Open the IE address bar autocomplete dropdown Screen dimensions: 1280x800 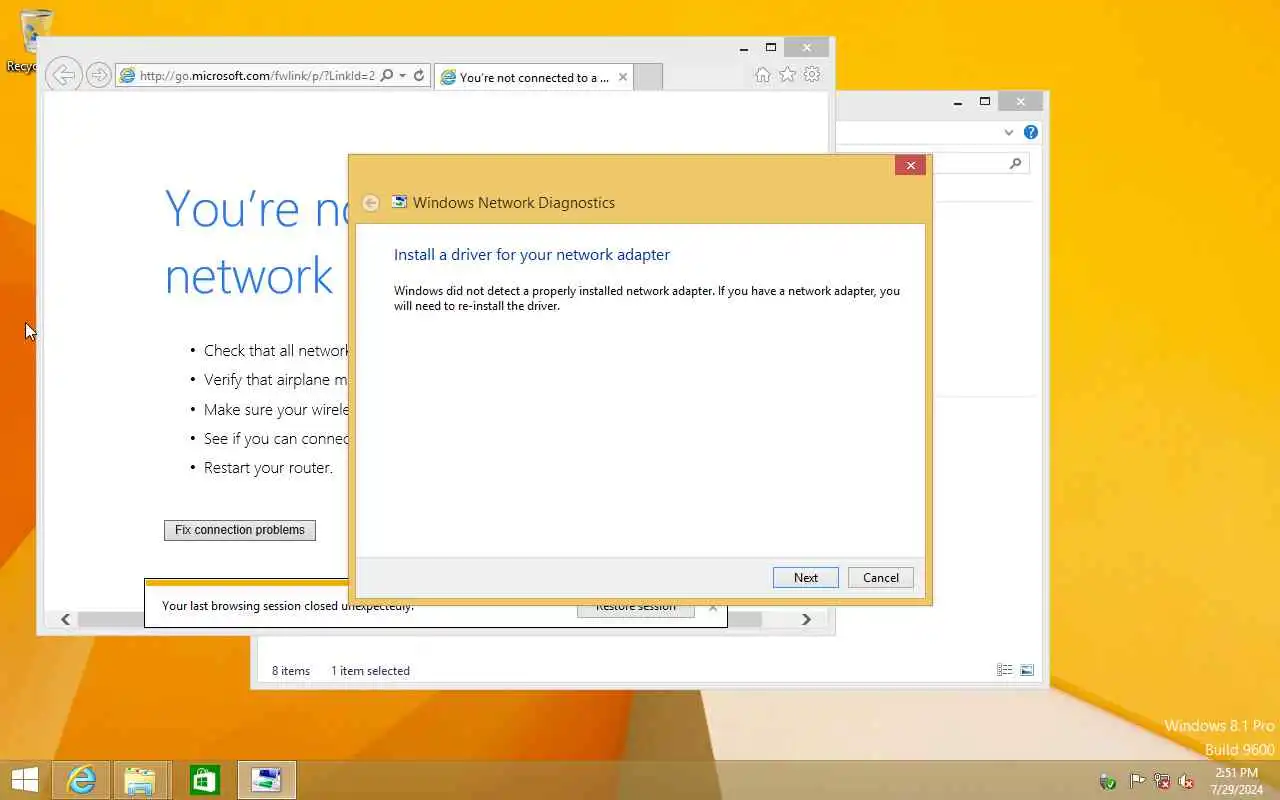[x=402, y=75]
